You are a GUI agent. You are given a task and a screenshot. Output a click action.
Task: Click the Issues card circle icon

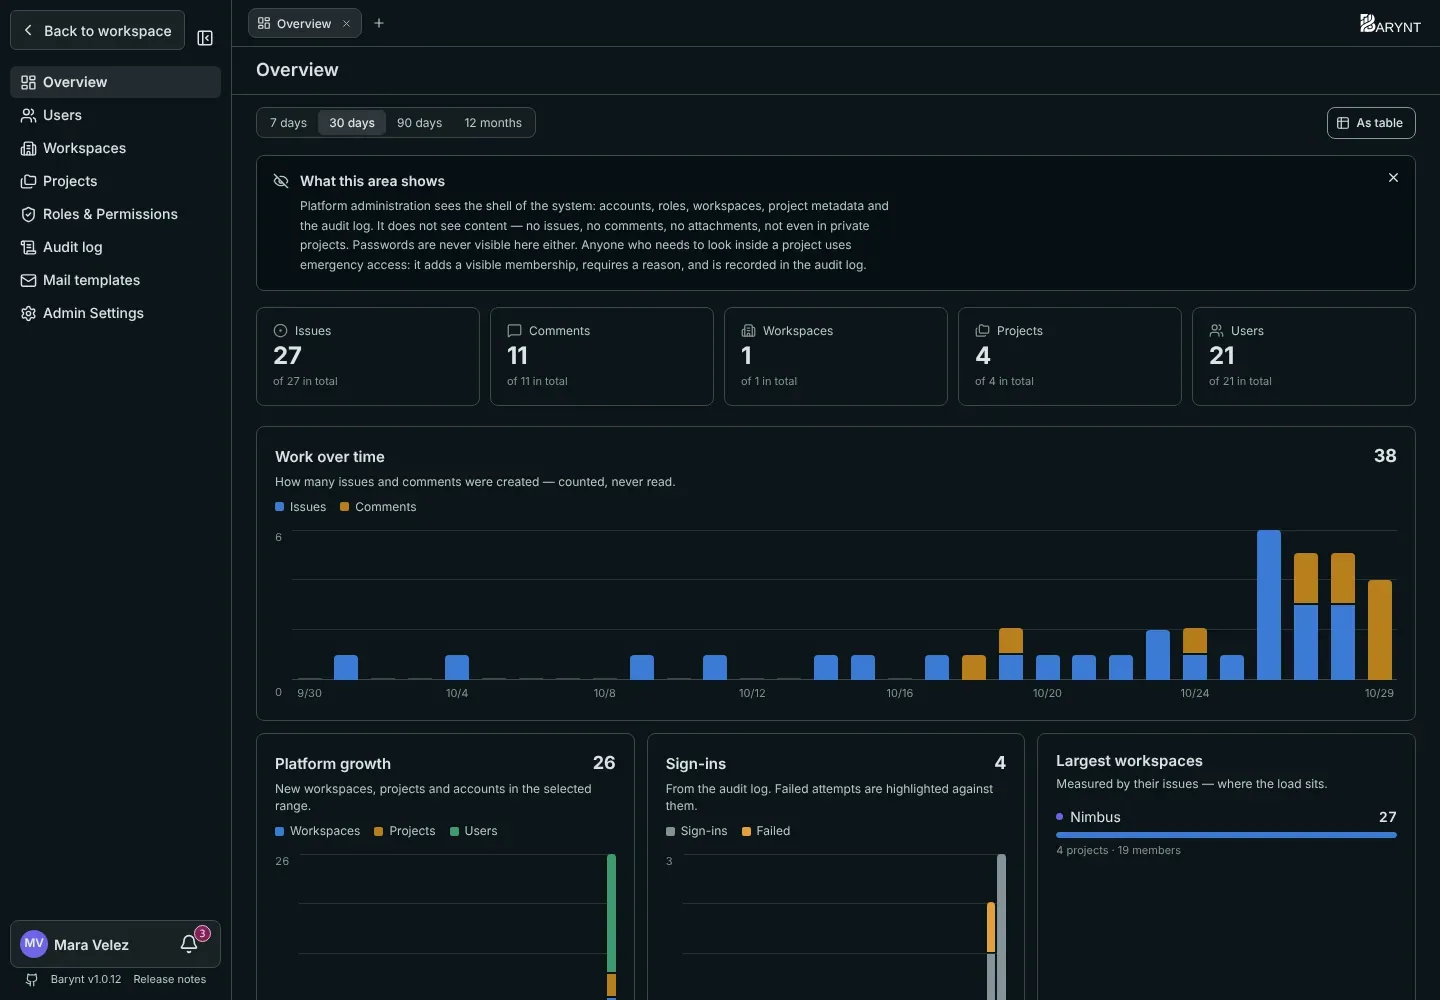pyautogui.click(x=280, y=330)
